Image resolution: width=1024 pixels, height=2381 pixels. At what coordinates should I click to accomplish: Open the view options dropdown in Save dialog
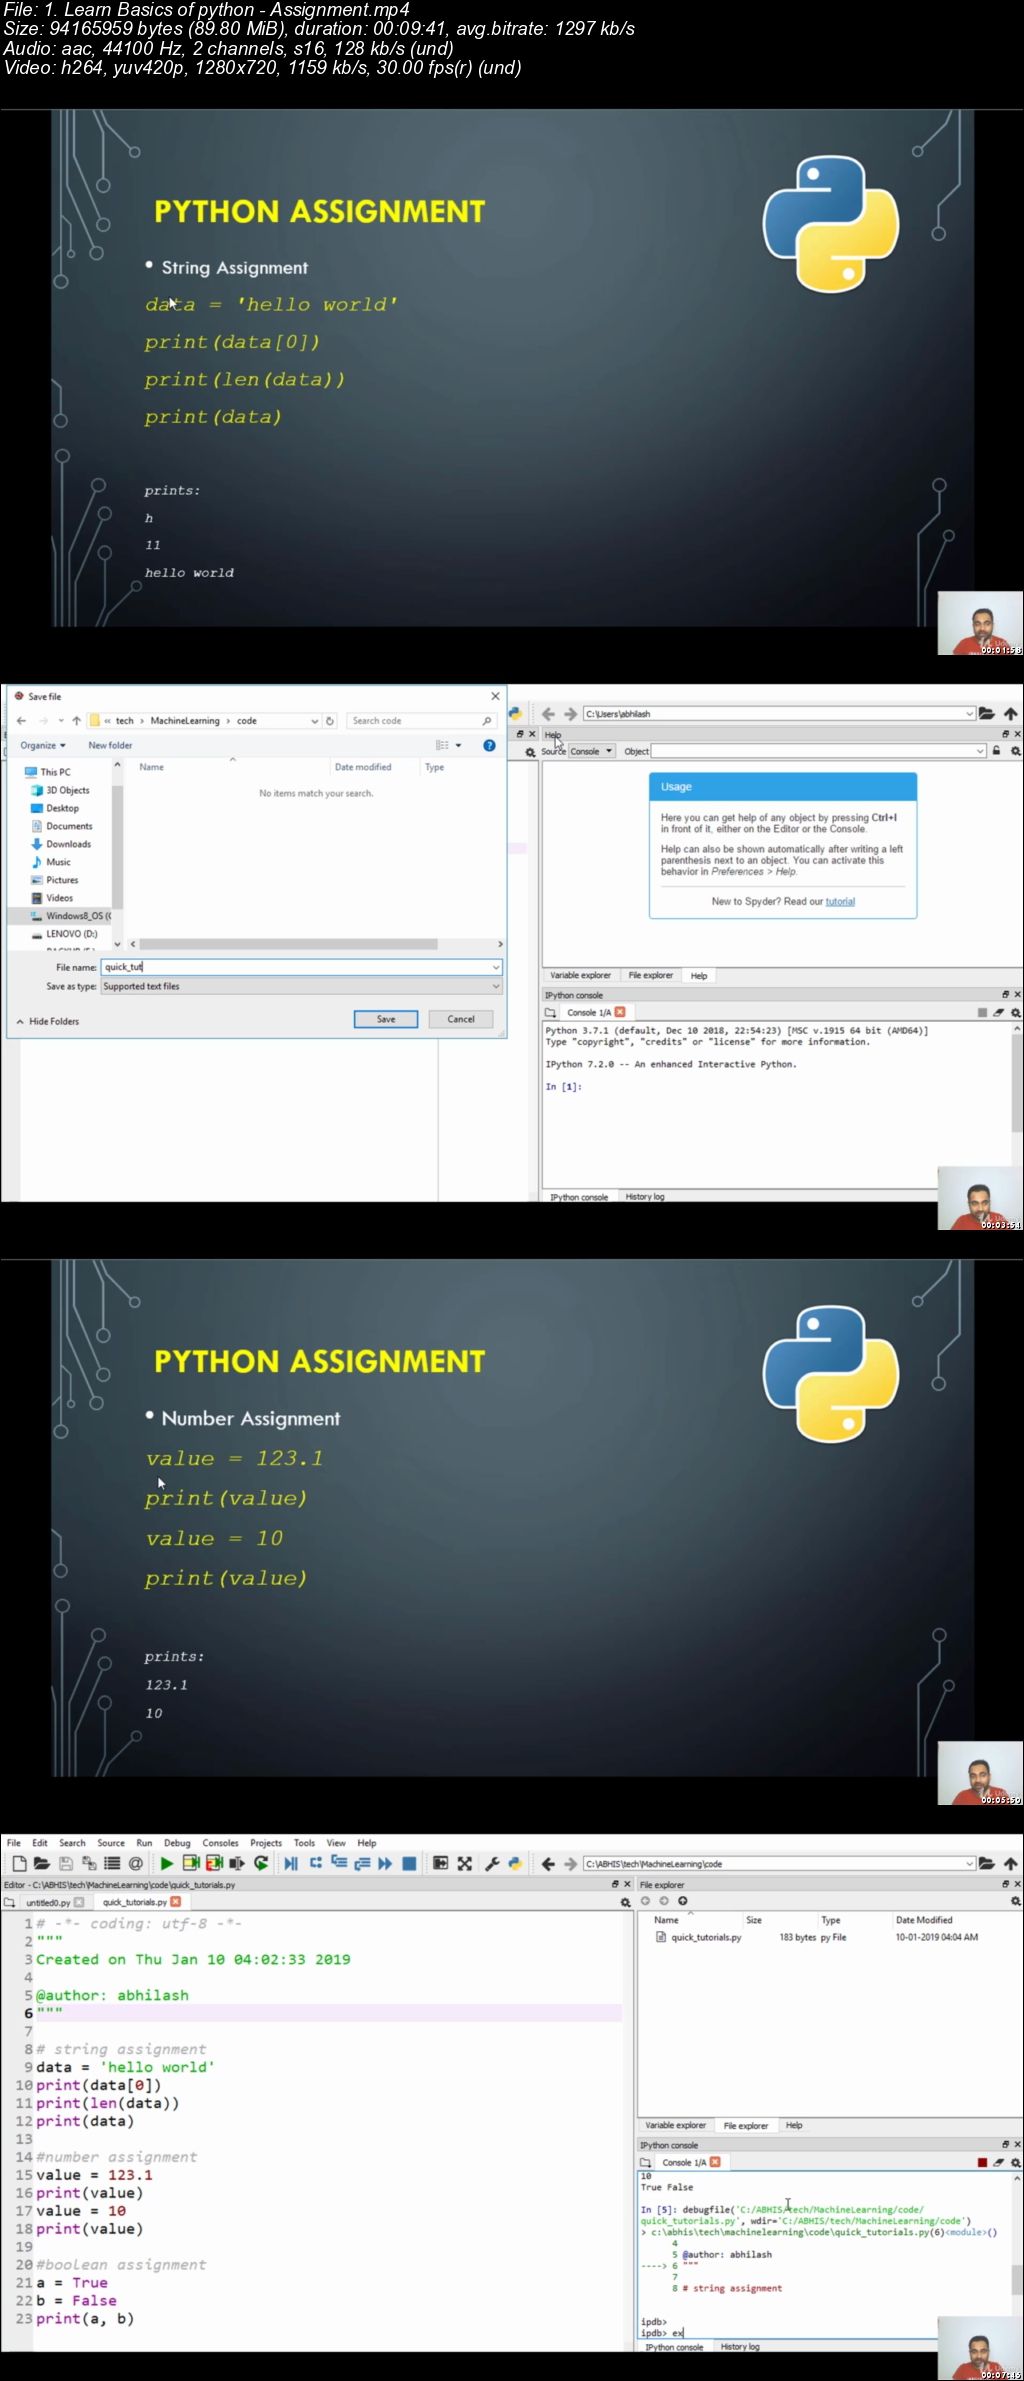coord(459,745)
